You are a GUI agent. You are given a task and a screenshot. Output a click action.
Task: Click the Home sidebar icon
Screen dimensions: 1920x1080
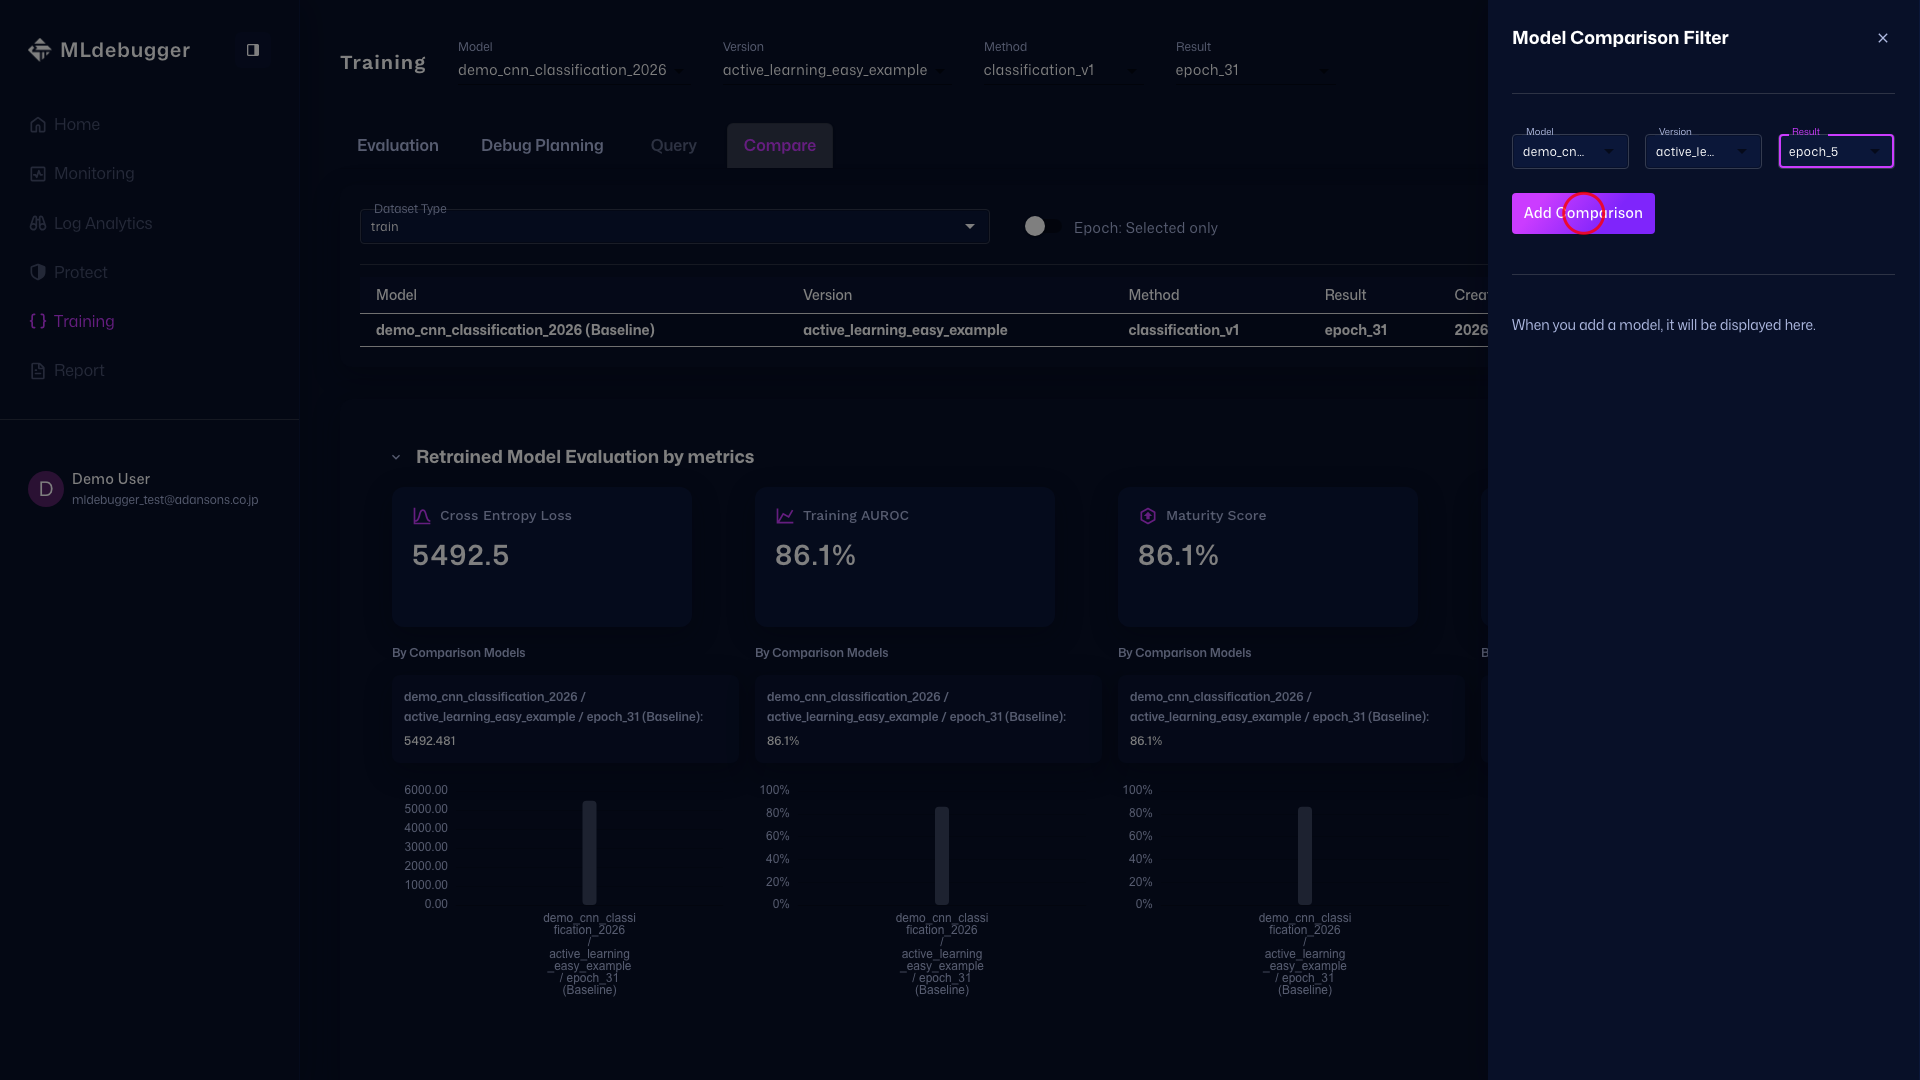pos(38,125)
